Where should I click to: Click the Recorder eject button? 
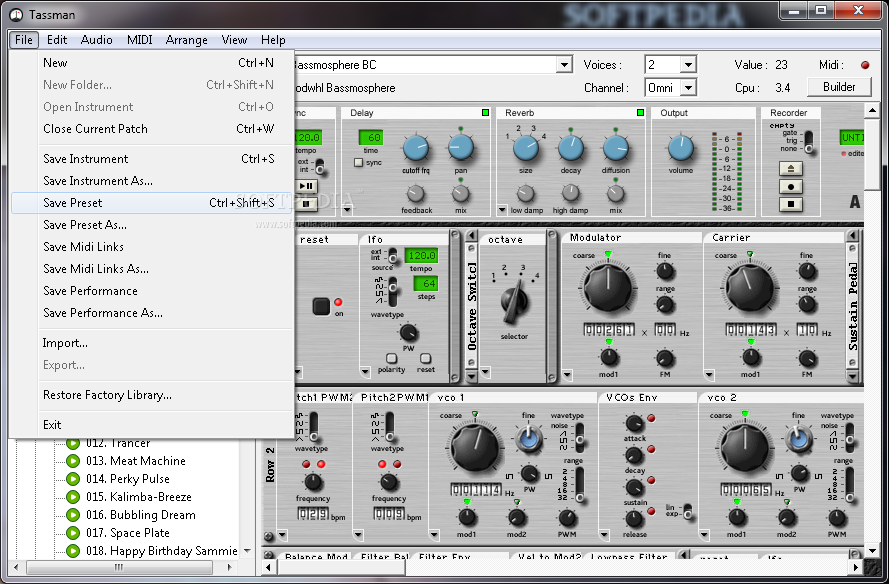(790, 168)
